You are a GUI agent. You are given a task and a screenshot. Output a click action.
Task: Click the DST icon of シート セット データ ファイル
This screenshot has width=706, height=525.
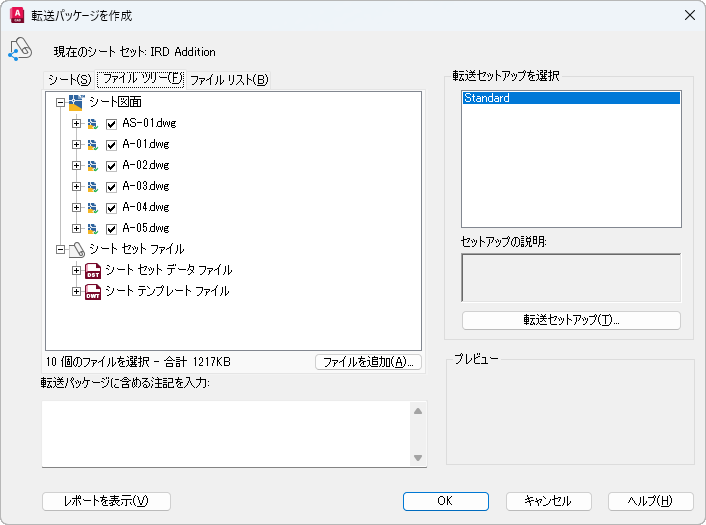coord(93,270)
